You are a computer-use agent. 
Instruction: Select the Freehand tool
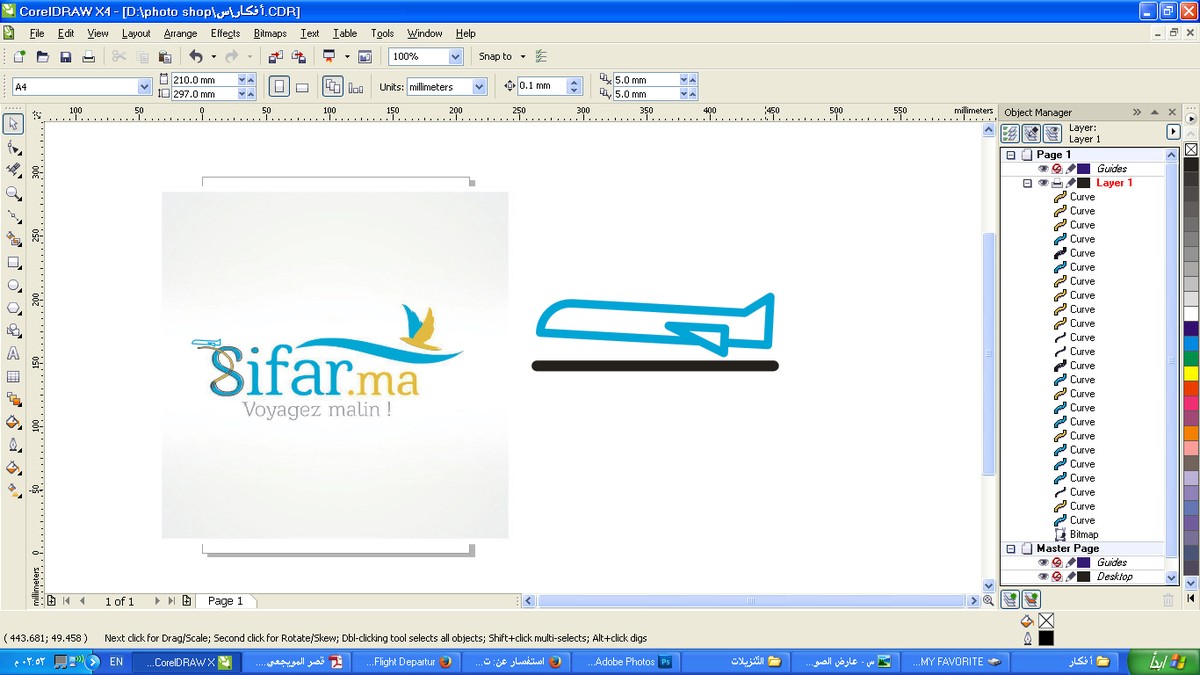tap(14, 216)
